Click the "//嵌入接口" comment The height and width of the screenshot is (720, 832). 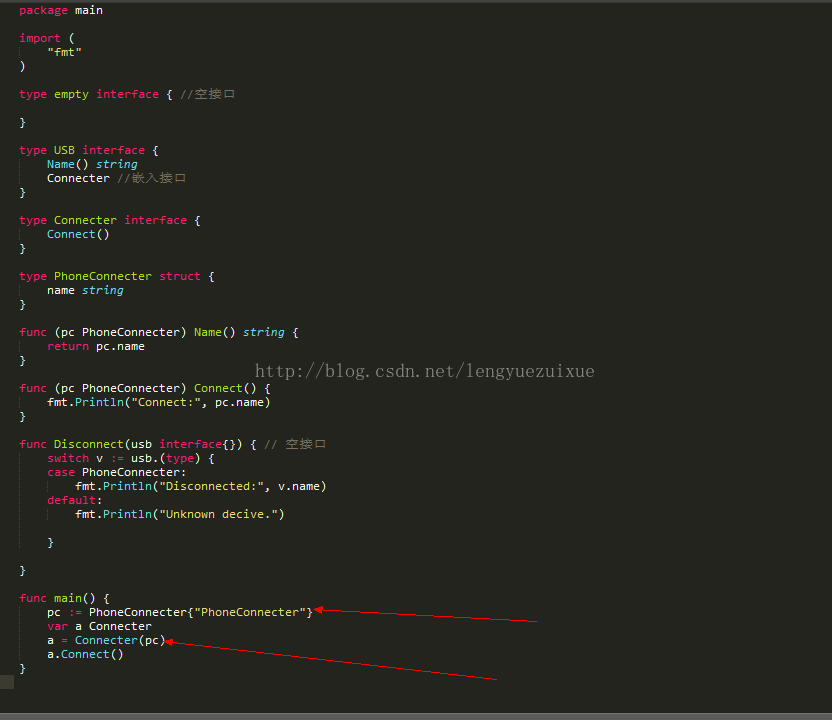point(151,178)
